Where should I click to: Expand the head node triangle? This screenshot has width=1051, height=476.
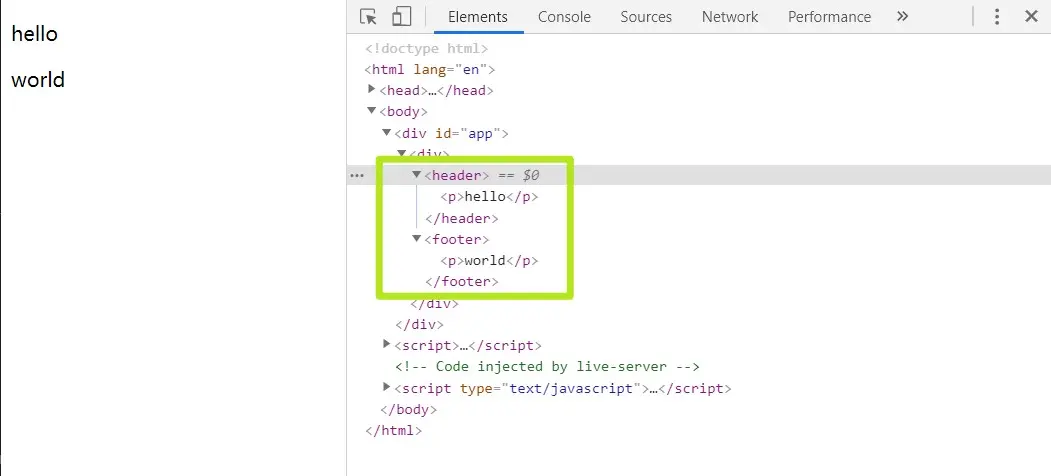pos(372,88)
